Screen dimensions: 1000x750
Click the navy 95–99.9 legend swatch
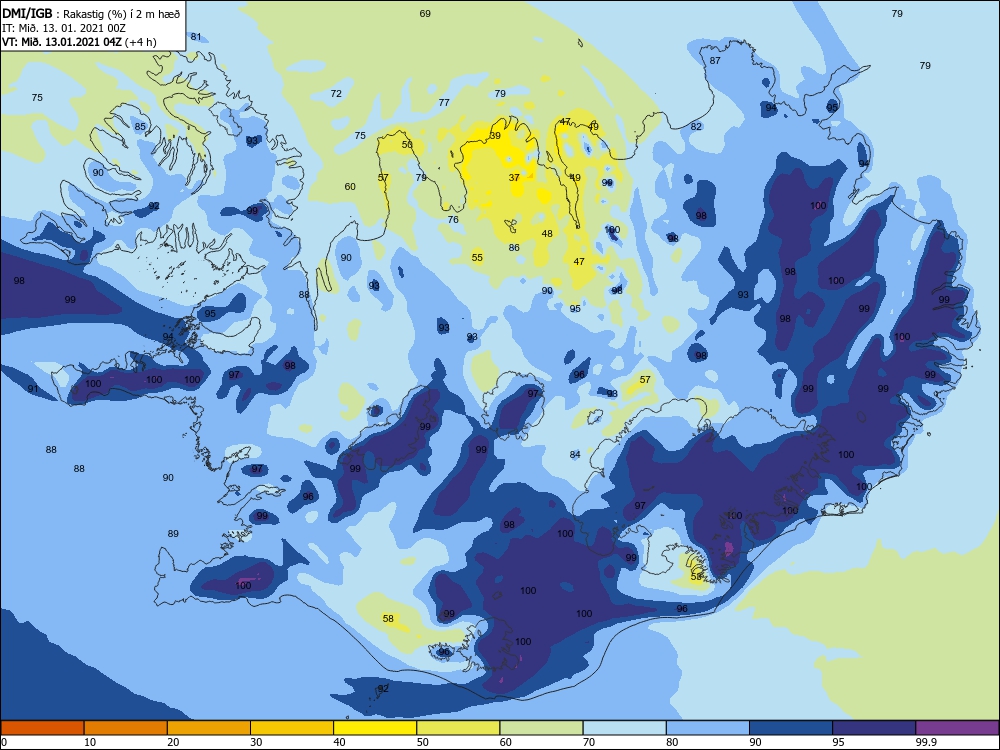click(x=874, y=728)
